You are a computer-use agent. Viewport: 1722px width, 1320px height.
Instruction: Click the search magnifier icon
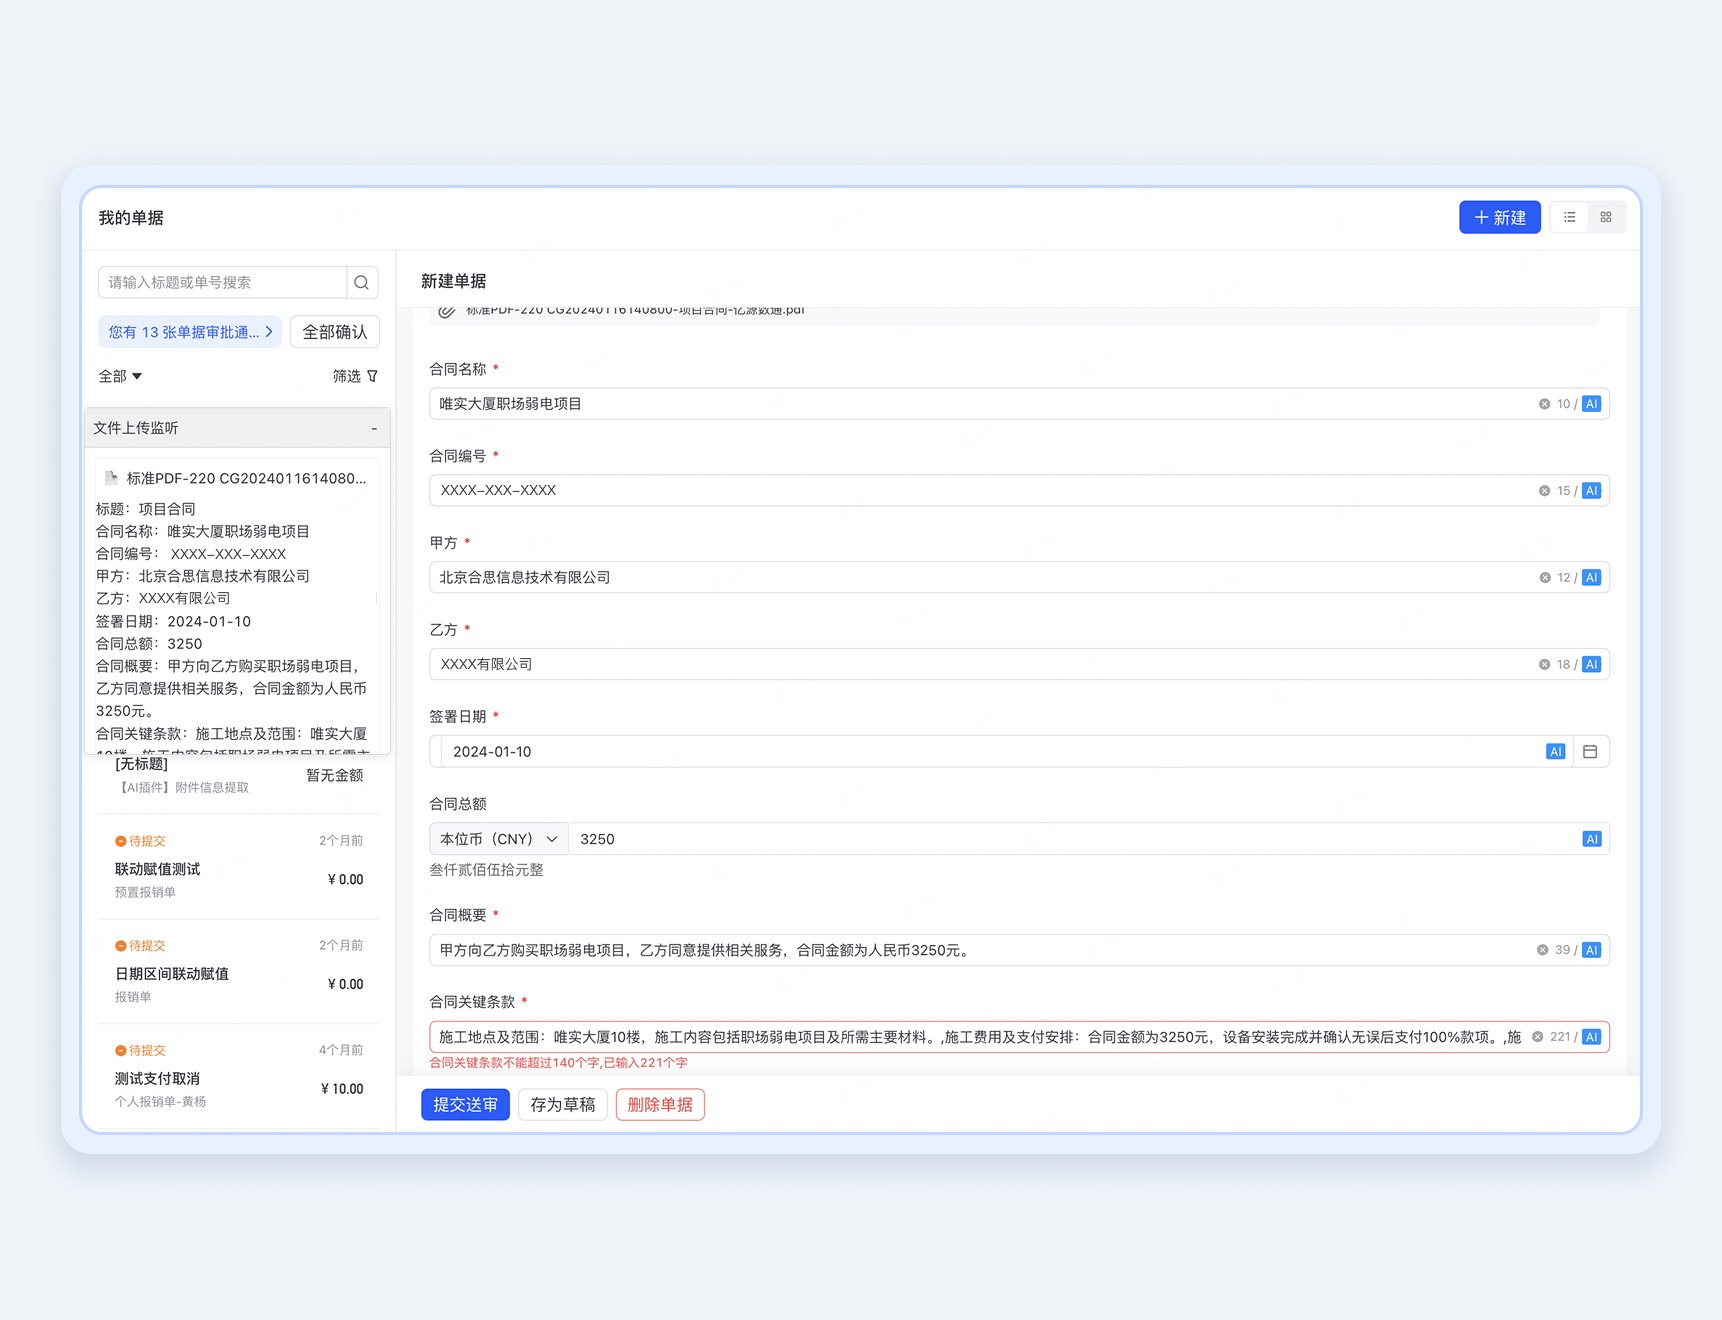click(362, 283)
